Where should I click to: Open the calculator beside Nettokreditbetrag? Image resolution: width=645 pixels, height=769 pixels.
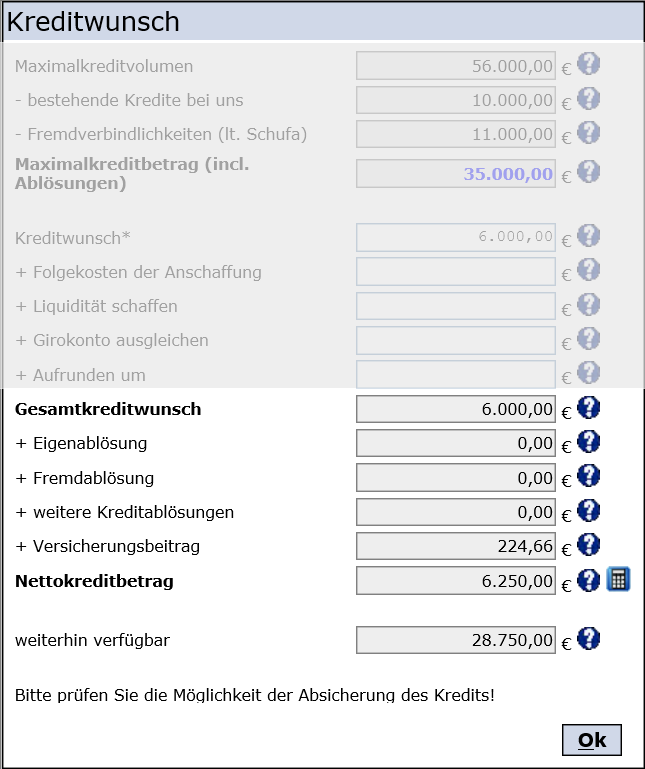pyautogui.click(x=618, y=579)
